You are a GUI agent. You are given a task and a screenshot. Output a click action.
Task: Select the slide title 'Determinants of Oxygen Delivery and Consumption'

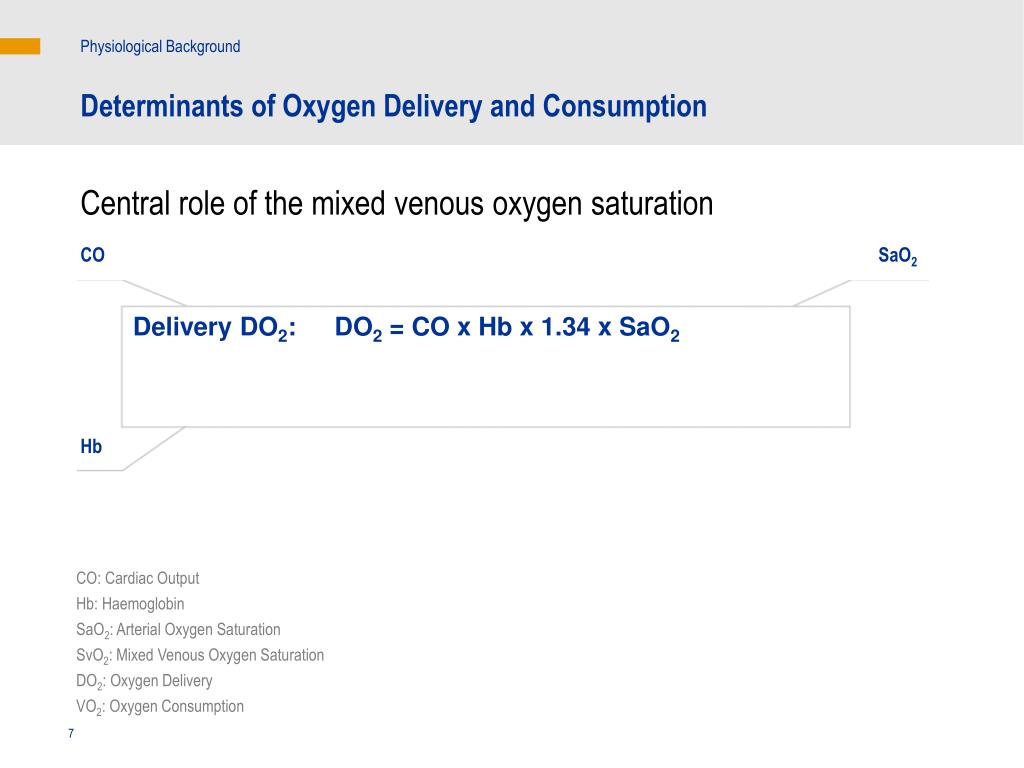(x=393, y=106)
